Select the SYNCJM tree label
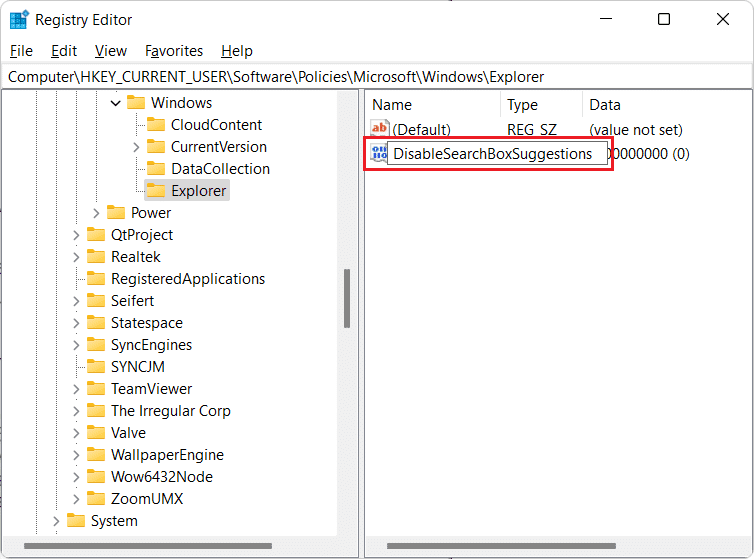This screenshot has width=754, height=559. click(138, 367)
